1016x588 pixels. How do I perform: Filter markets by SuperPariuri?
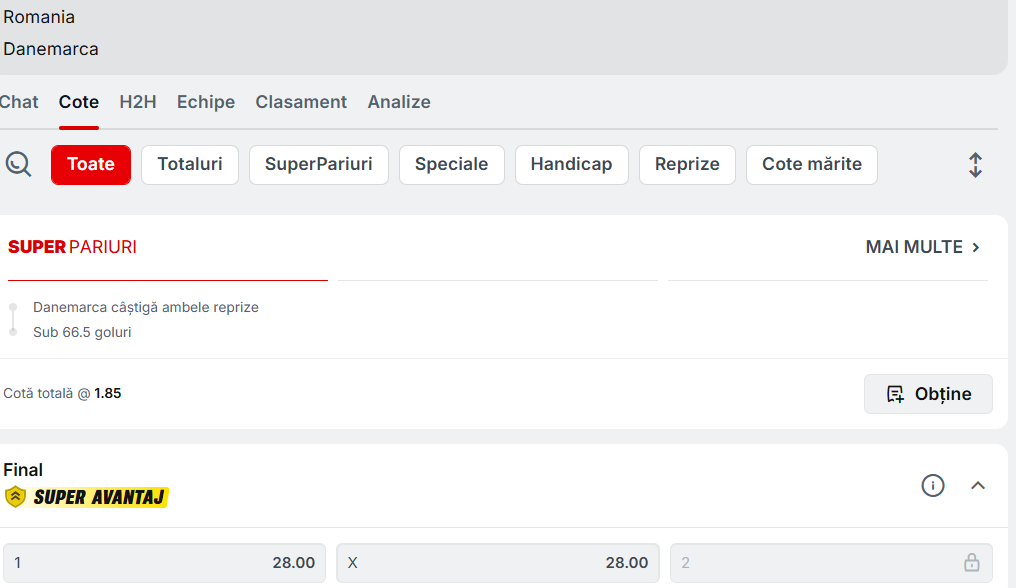pos(318,165)
